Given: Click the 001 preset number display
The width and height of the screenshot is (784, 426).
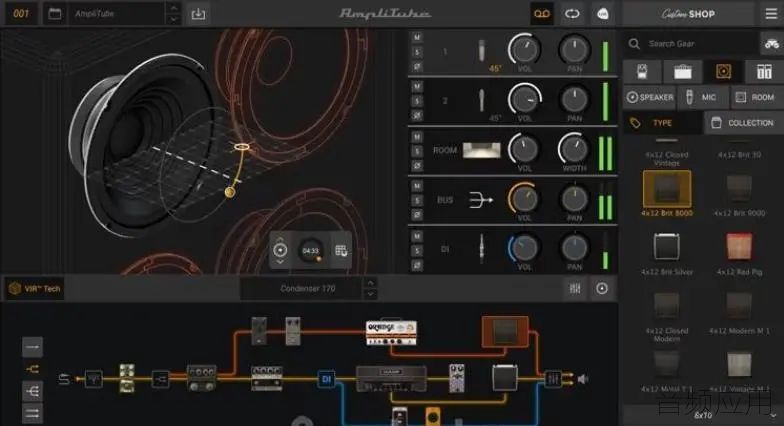Looking at the screenshot, I should [x=20, y=14].
